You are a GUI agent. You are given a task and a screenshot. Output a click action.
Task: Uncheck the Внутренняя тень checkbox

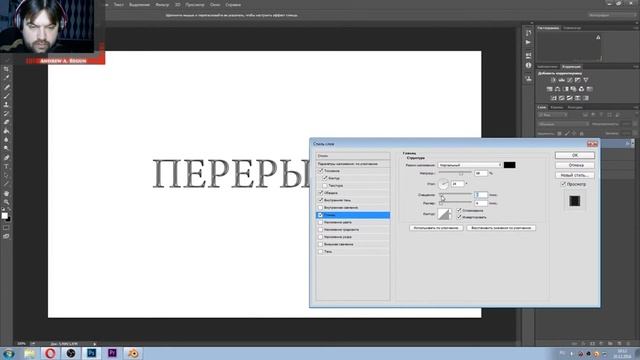point(320,200)
